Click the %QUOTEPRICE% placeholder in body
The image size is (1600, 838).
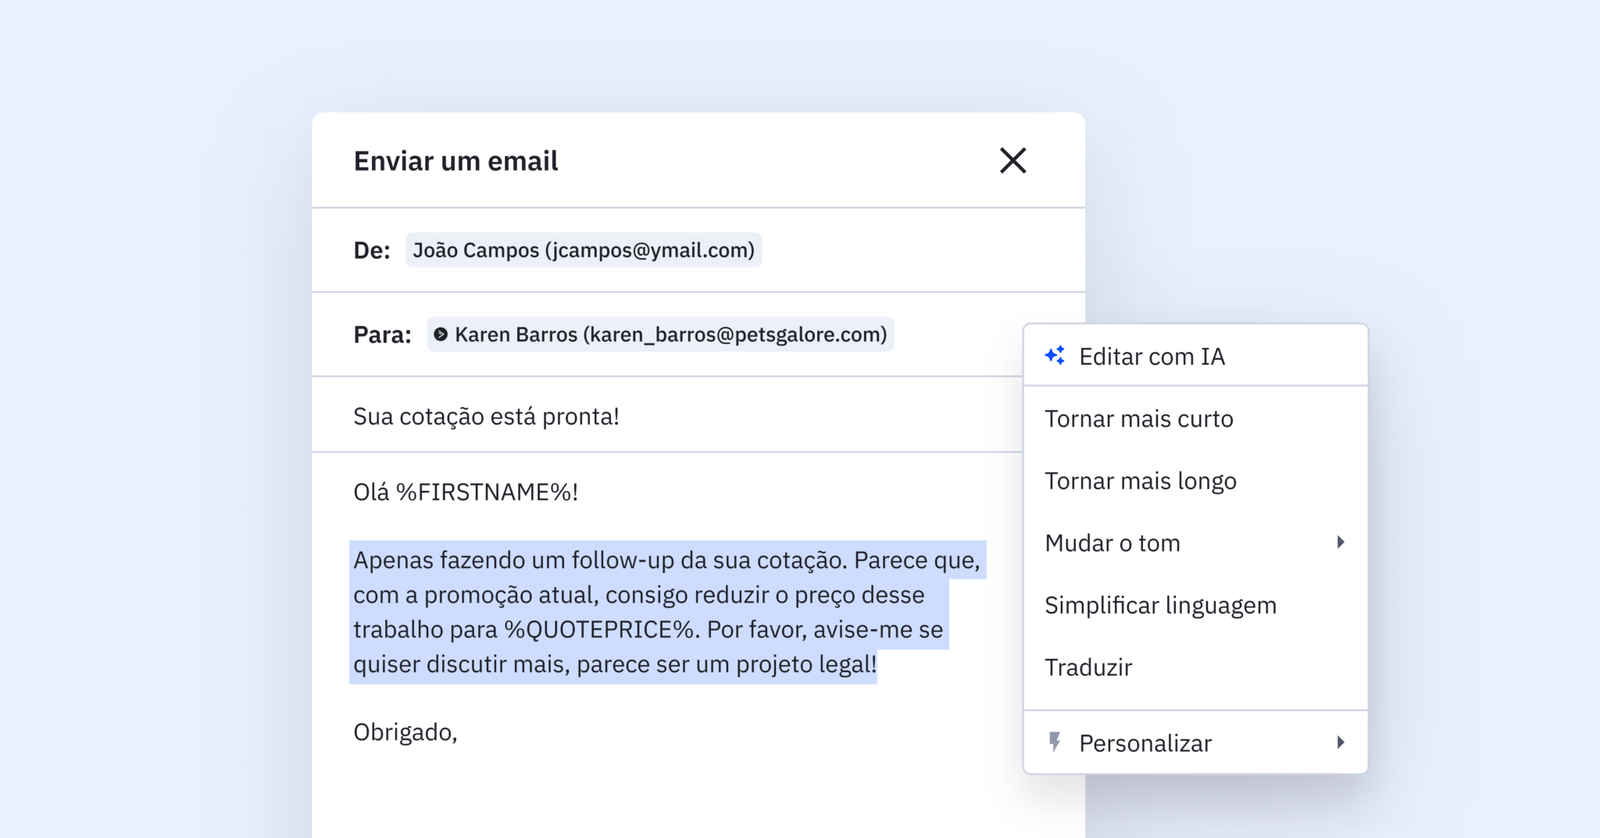pyautogui.click(x=600, y=630)
